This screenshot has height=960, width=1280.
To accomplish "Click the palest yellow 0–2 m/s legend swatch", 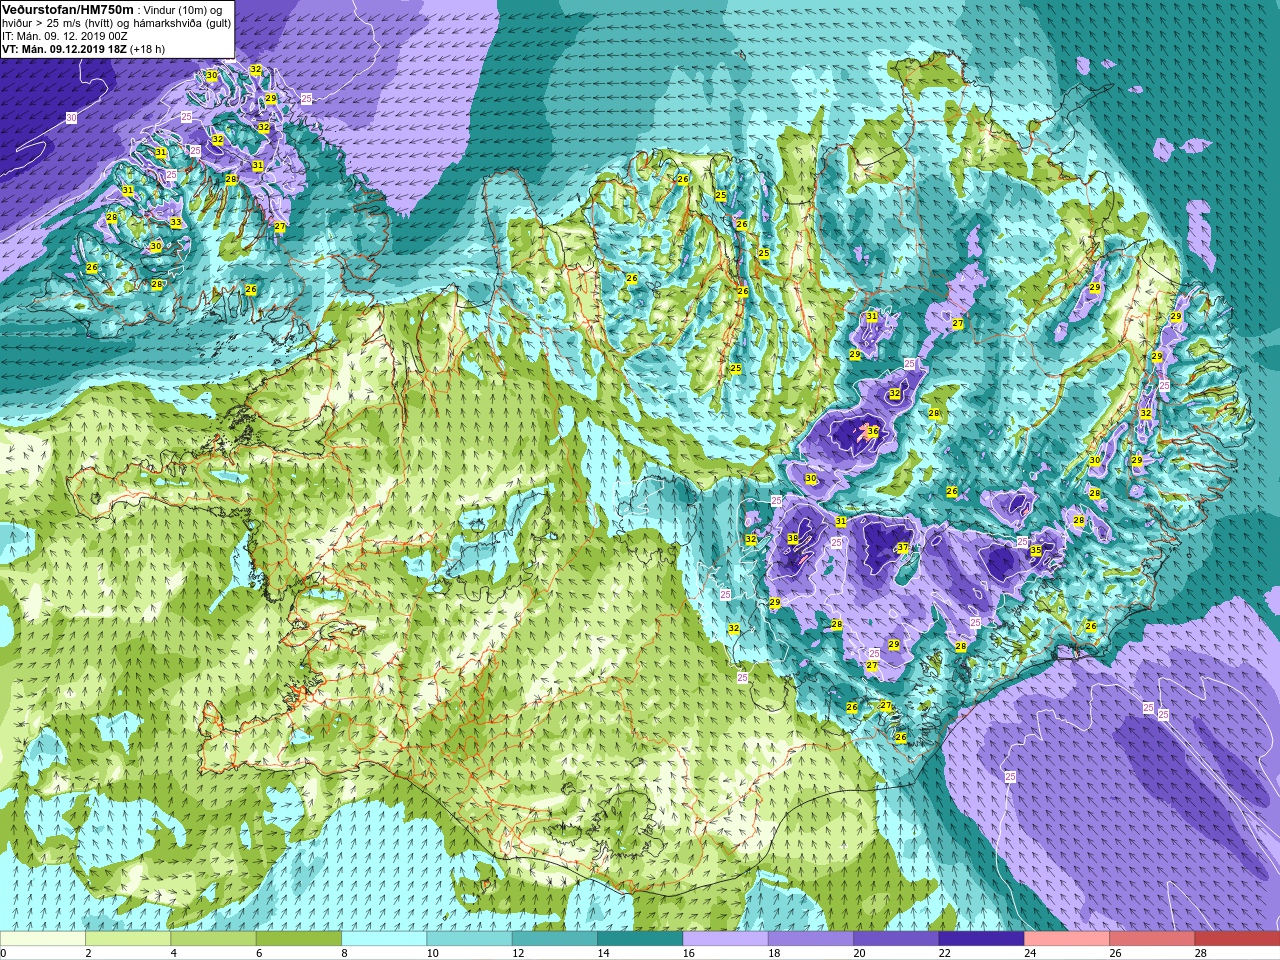I will tap(43, 939).
